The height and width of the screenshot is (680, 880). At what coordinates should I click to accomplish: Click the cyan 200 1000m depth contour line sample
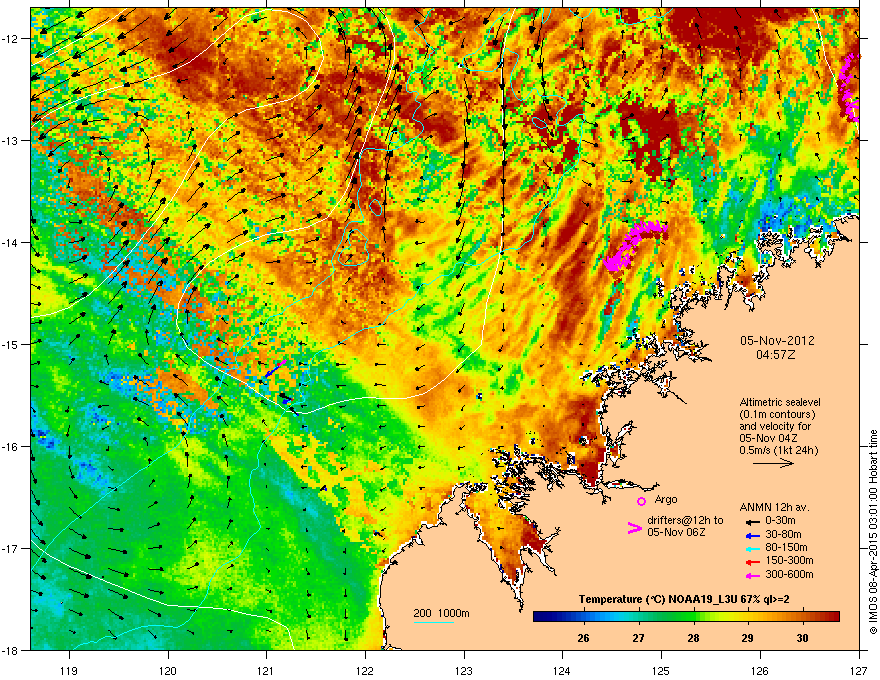433,622
